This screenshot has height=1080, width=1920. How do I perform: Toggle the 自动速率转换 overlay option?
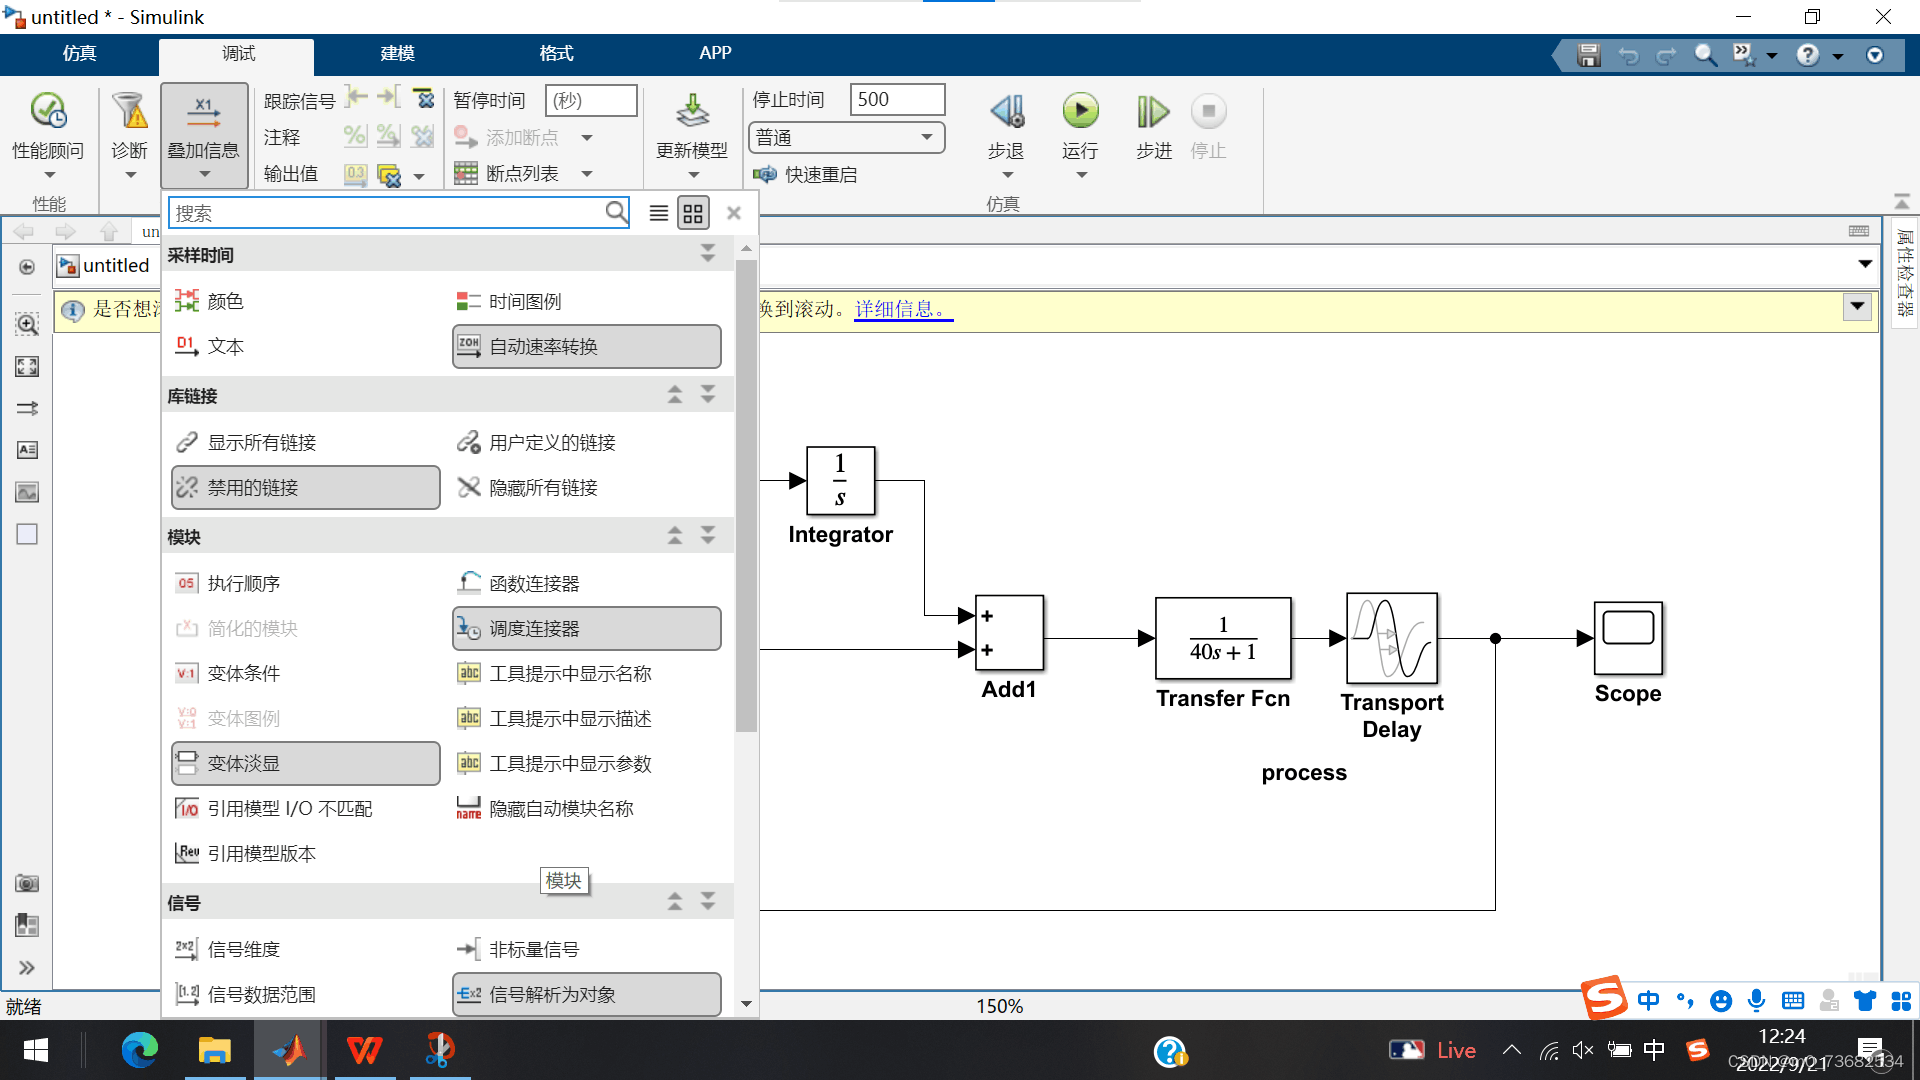coord(586,347)
